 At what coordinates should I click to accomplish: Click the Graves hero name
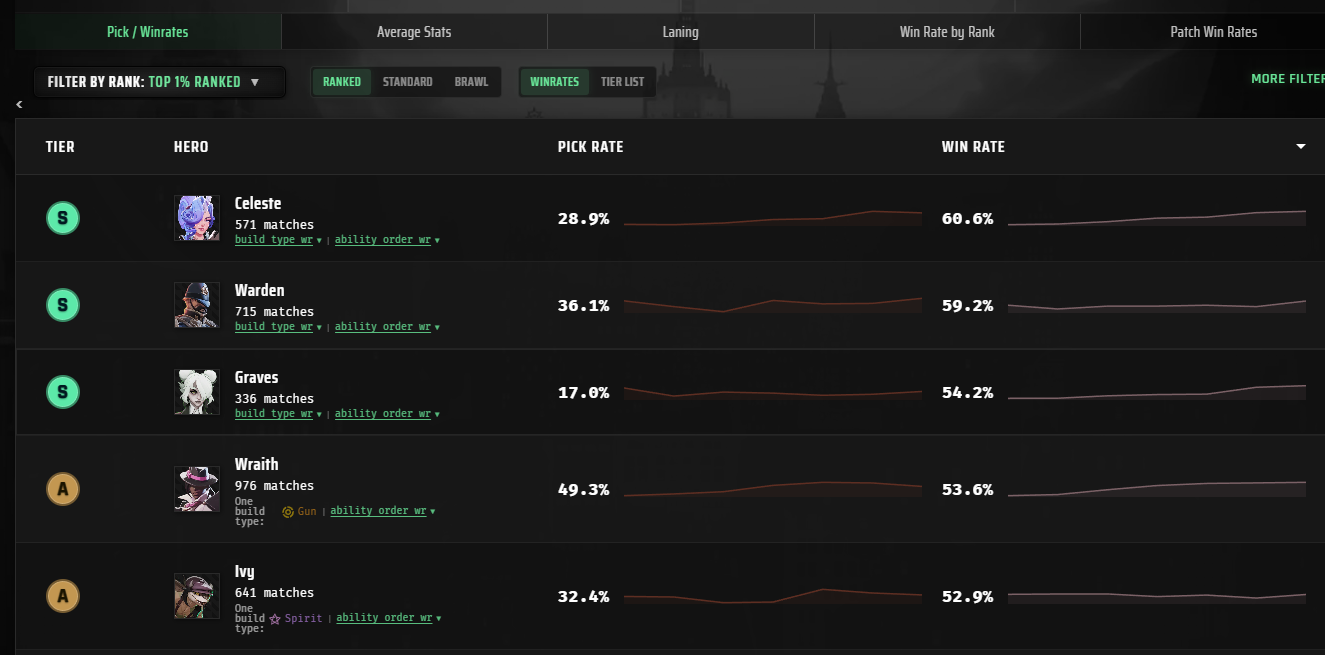[x=257, y=378]
